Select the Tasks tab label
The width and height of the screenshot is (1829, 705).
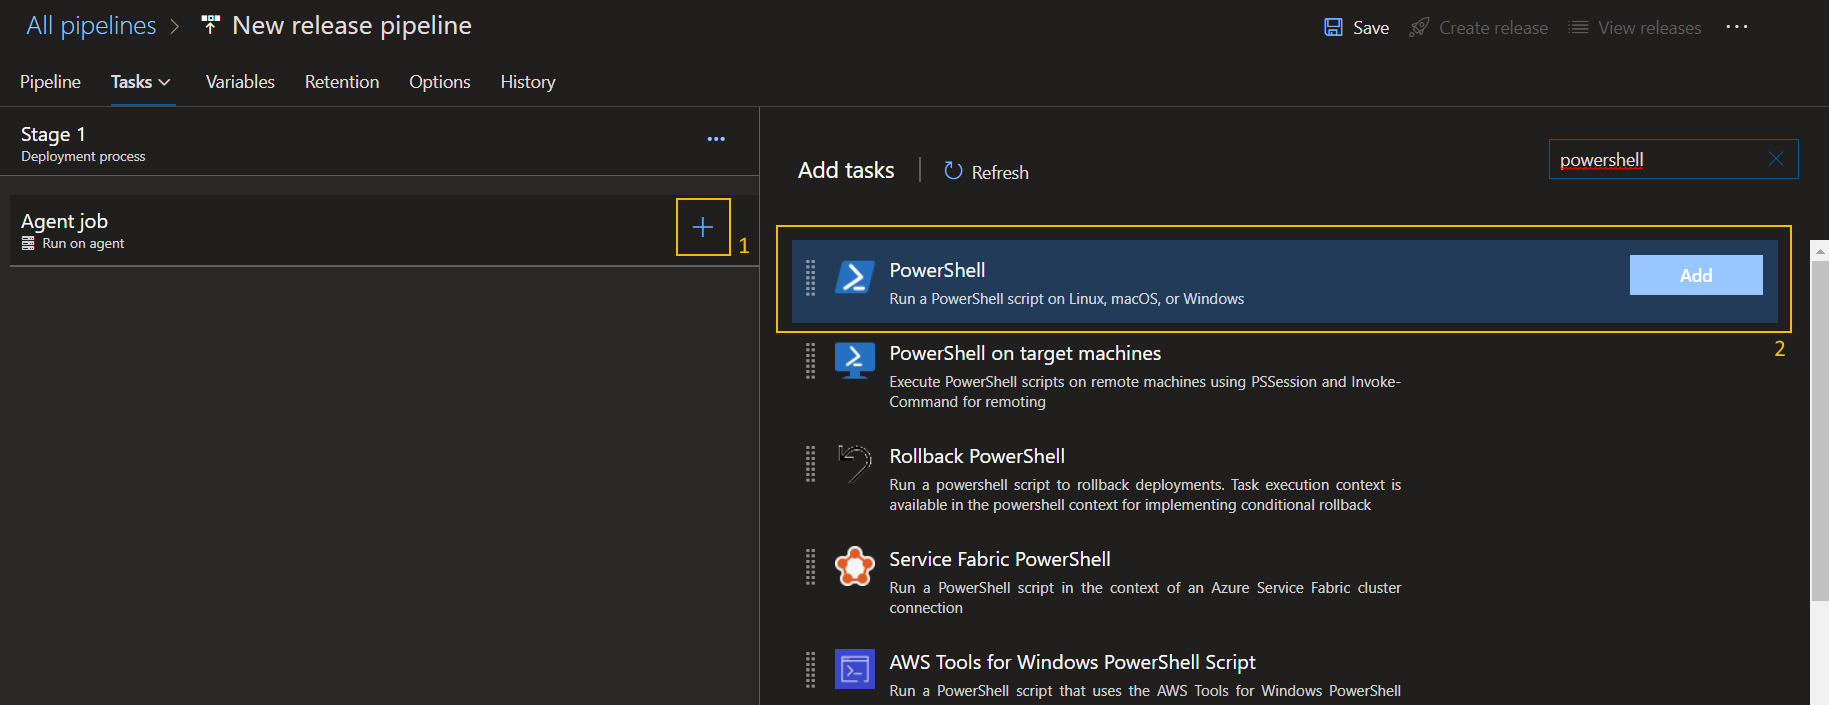[x=131, y=82]
